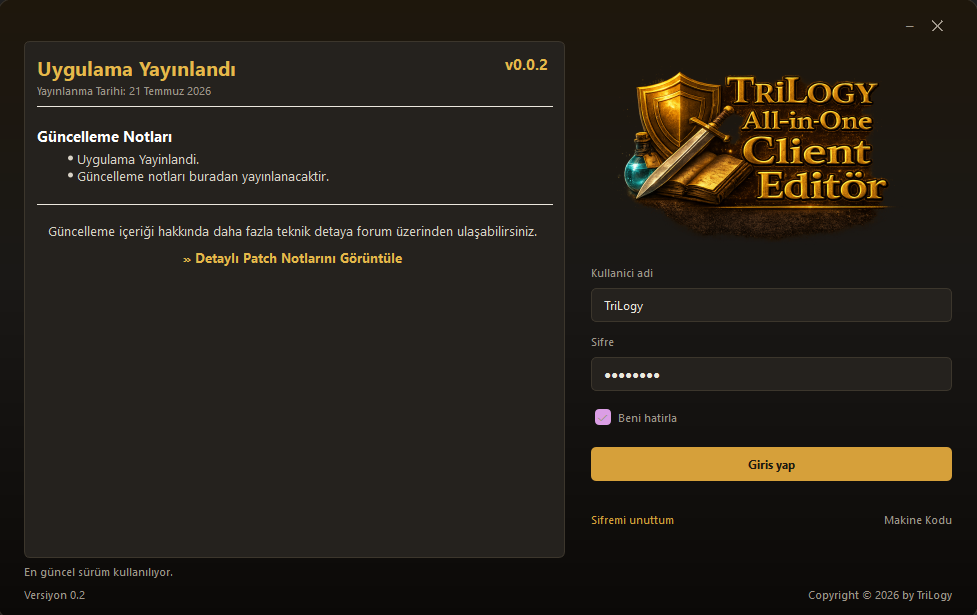Click the Yayınlanma Tarihi date line

pos(123,92)
